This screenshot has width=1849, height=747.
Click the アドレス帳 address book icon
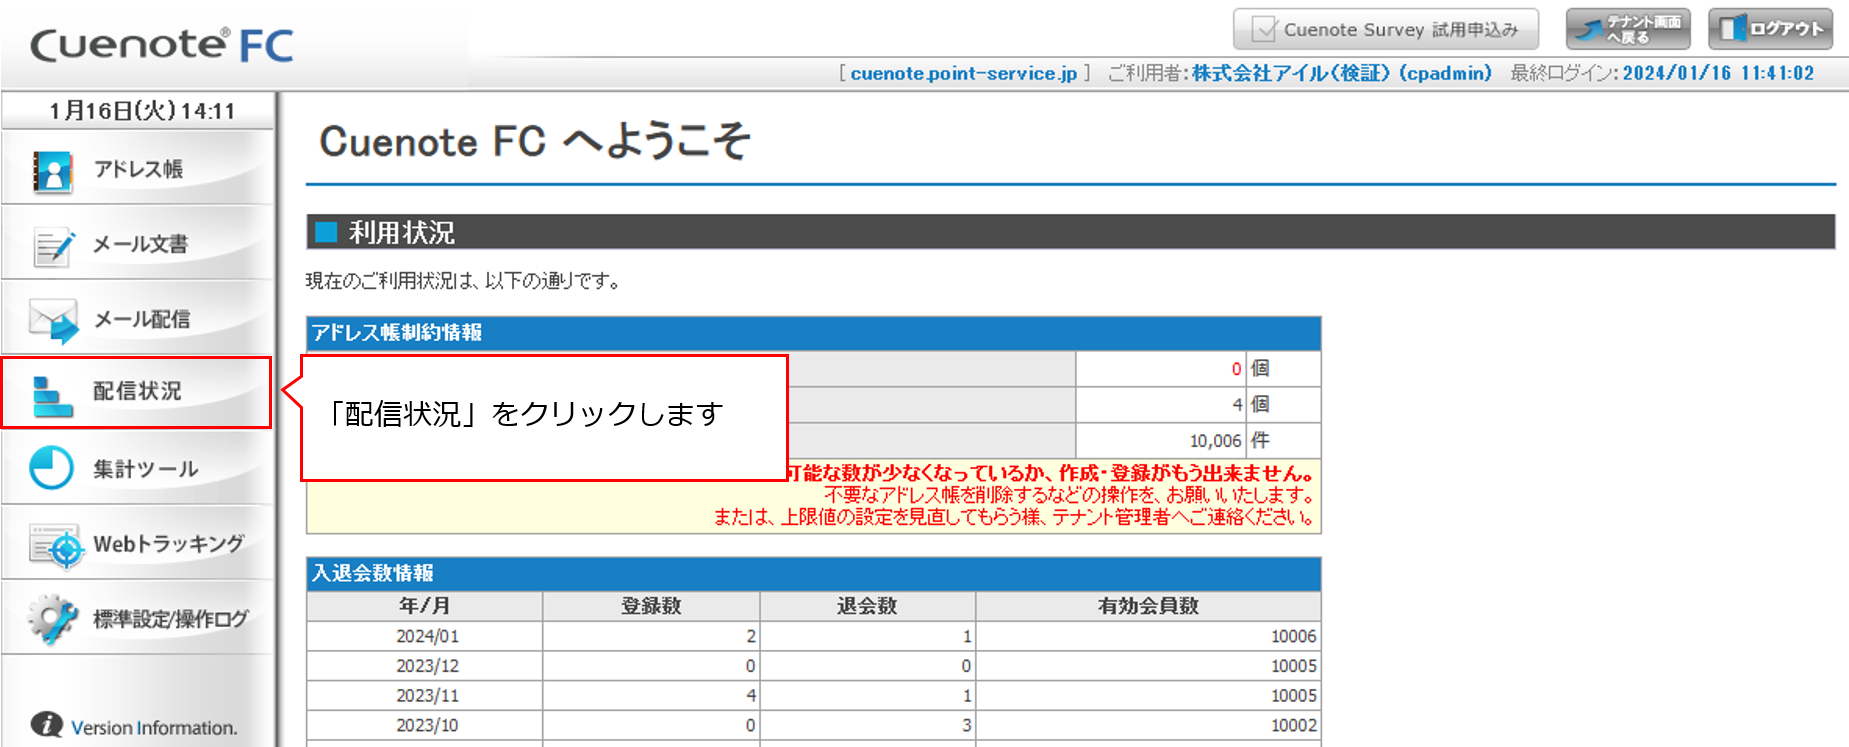53,171
